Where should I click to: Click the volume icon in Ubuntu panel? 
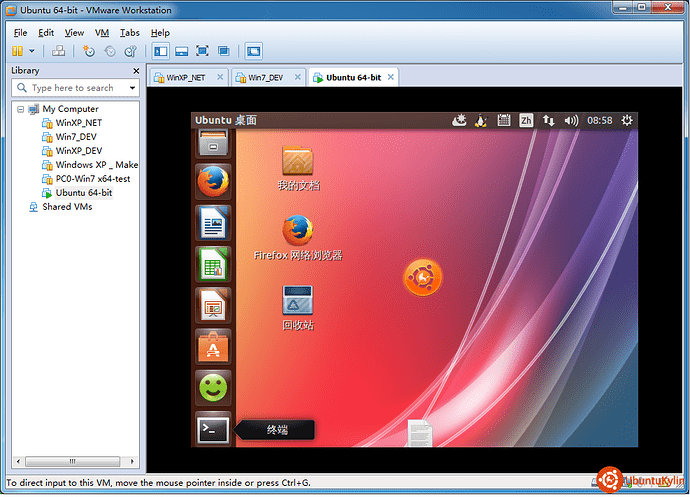pos(571,120)
